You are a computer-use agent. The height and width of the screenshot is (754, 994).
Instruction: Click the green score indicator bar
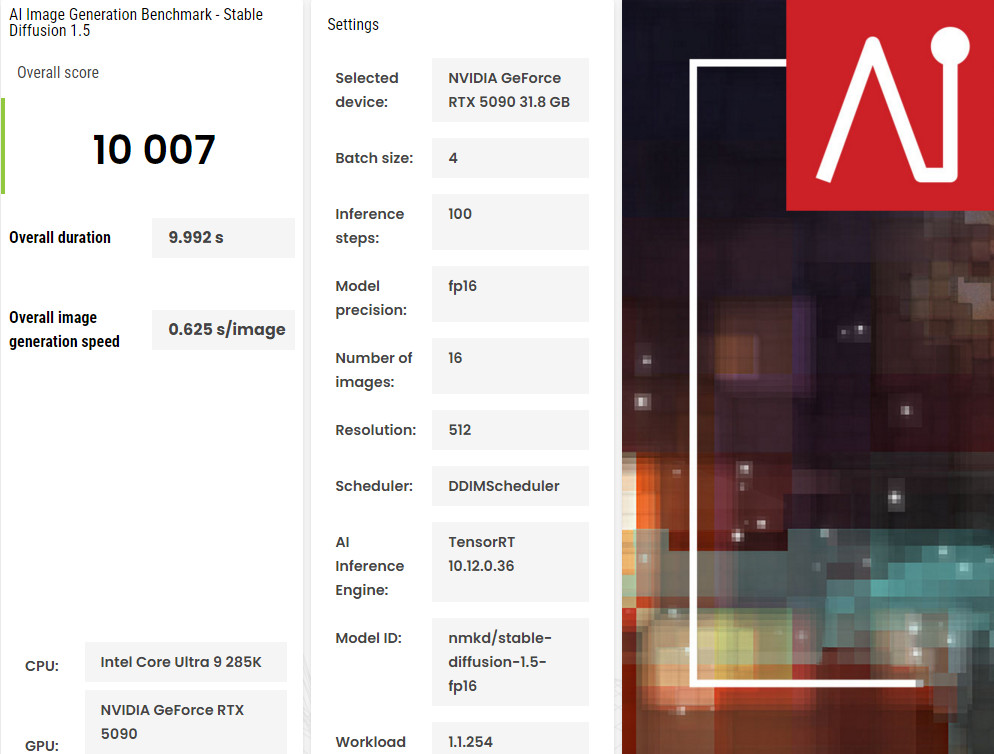tap(3, 146)
